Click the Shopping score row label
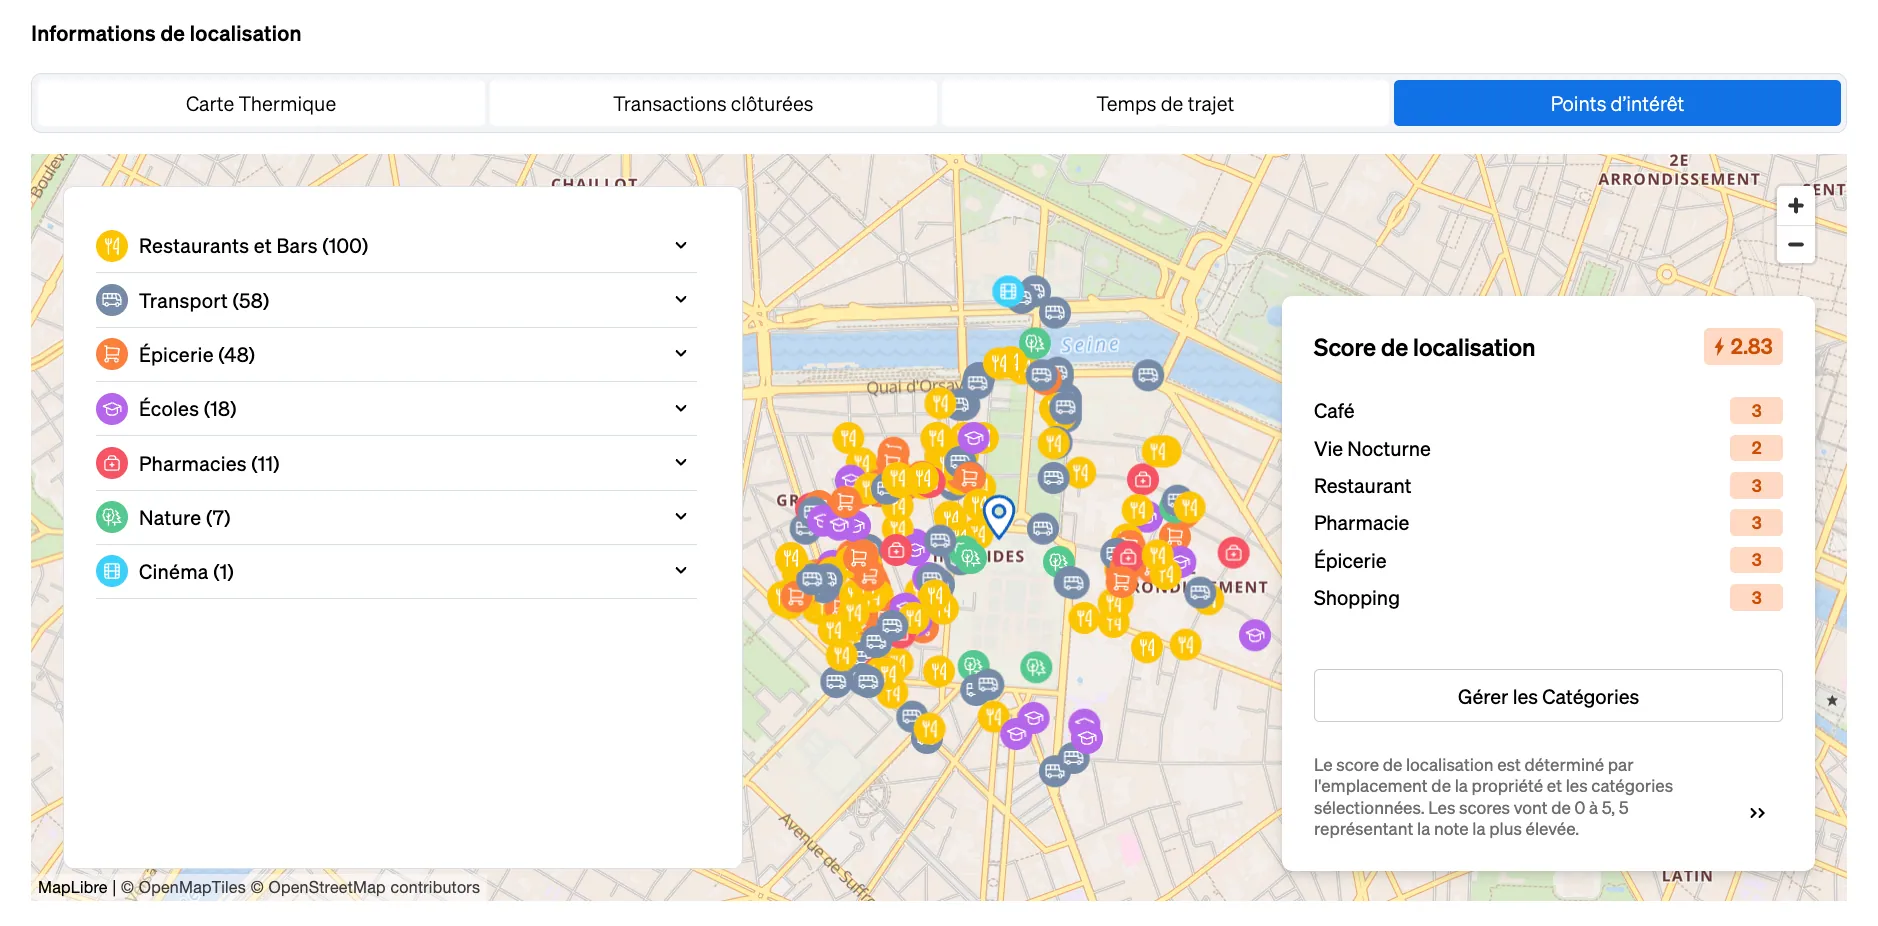Screen dimensions: 1878x926 click(x=1356, y=598)
